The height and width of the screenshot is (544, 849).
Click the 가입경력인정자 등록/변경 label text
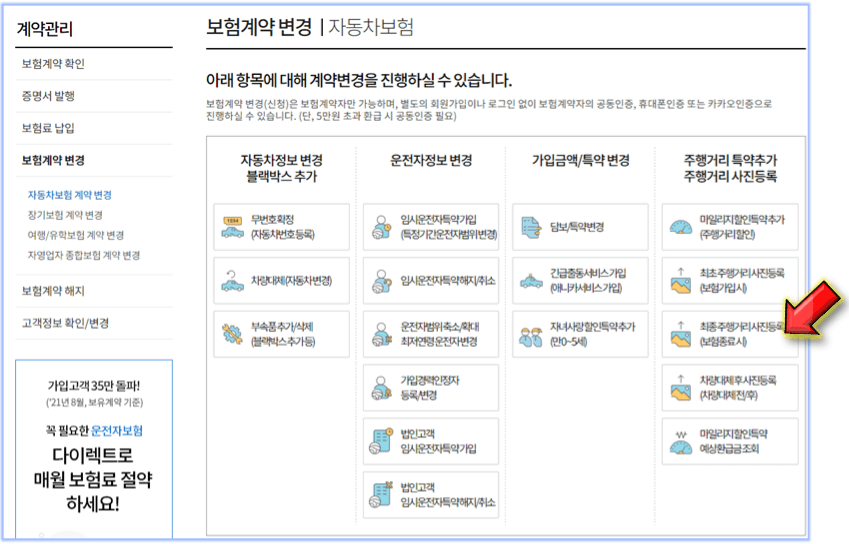[x=430, y=388]
